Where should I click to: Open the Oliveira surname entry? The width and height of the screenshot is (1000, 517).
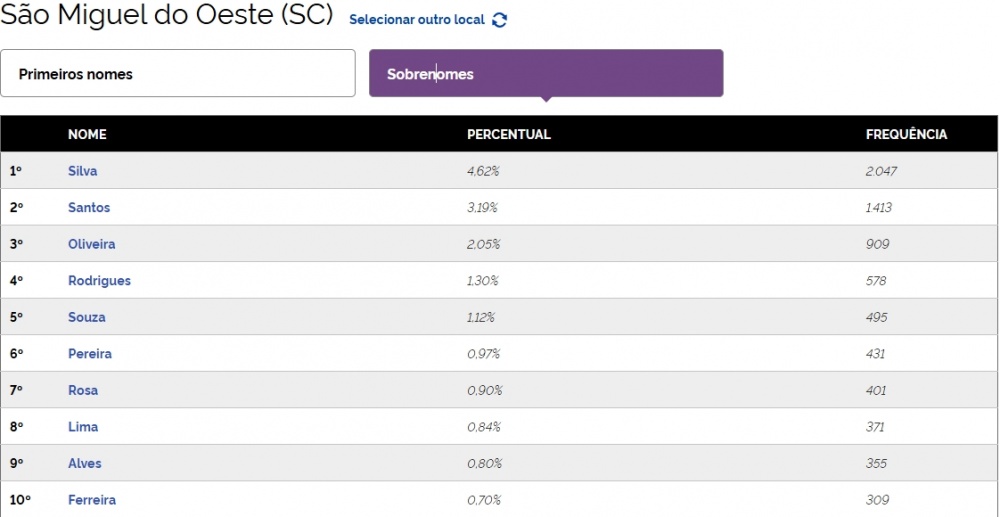[x=91, y=244]
